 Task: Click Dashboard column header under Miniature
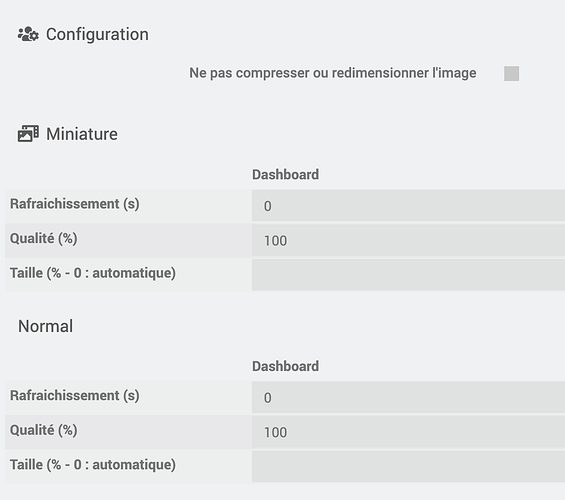pos(285,175)
